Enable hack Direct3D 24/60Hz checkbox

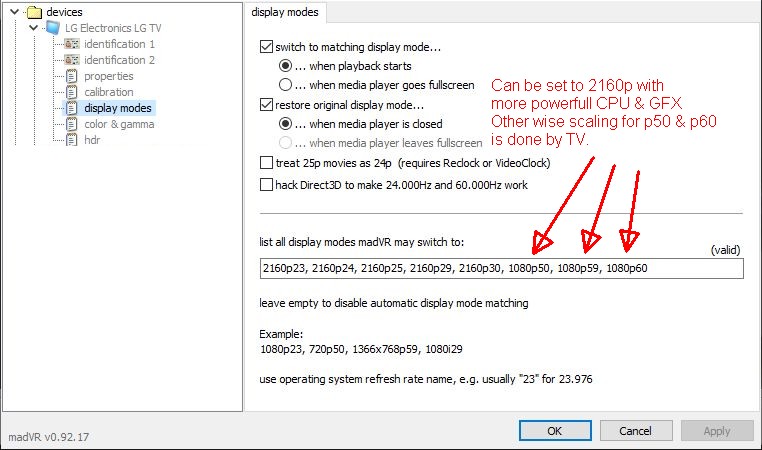pos(266,185)
